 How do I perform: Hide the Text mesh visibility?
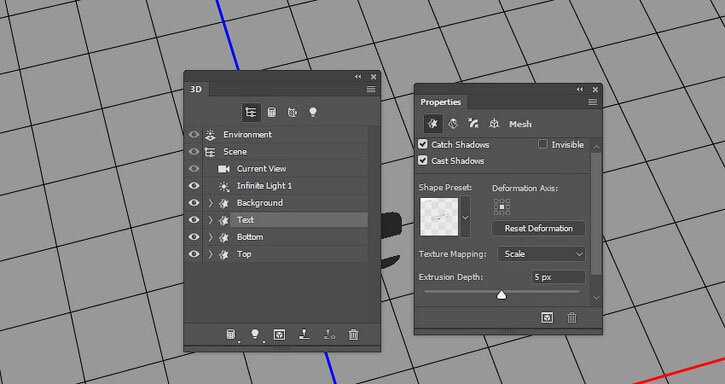click(194, 220)
